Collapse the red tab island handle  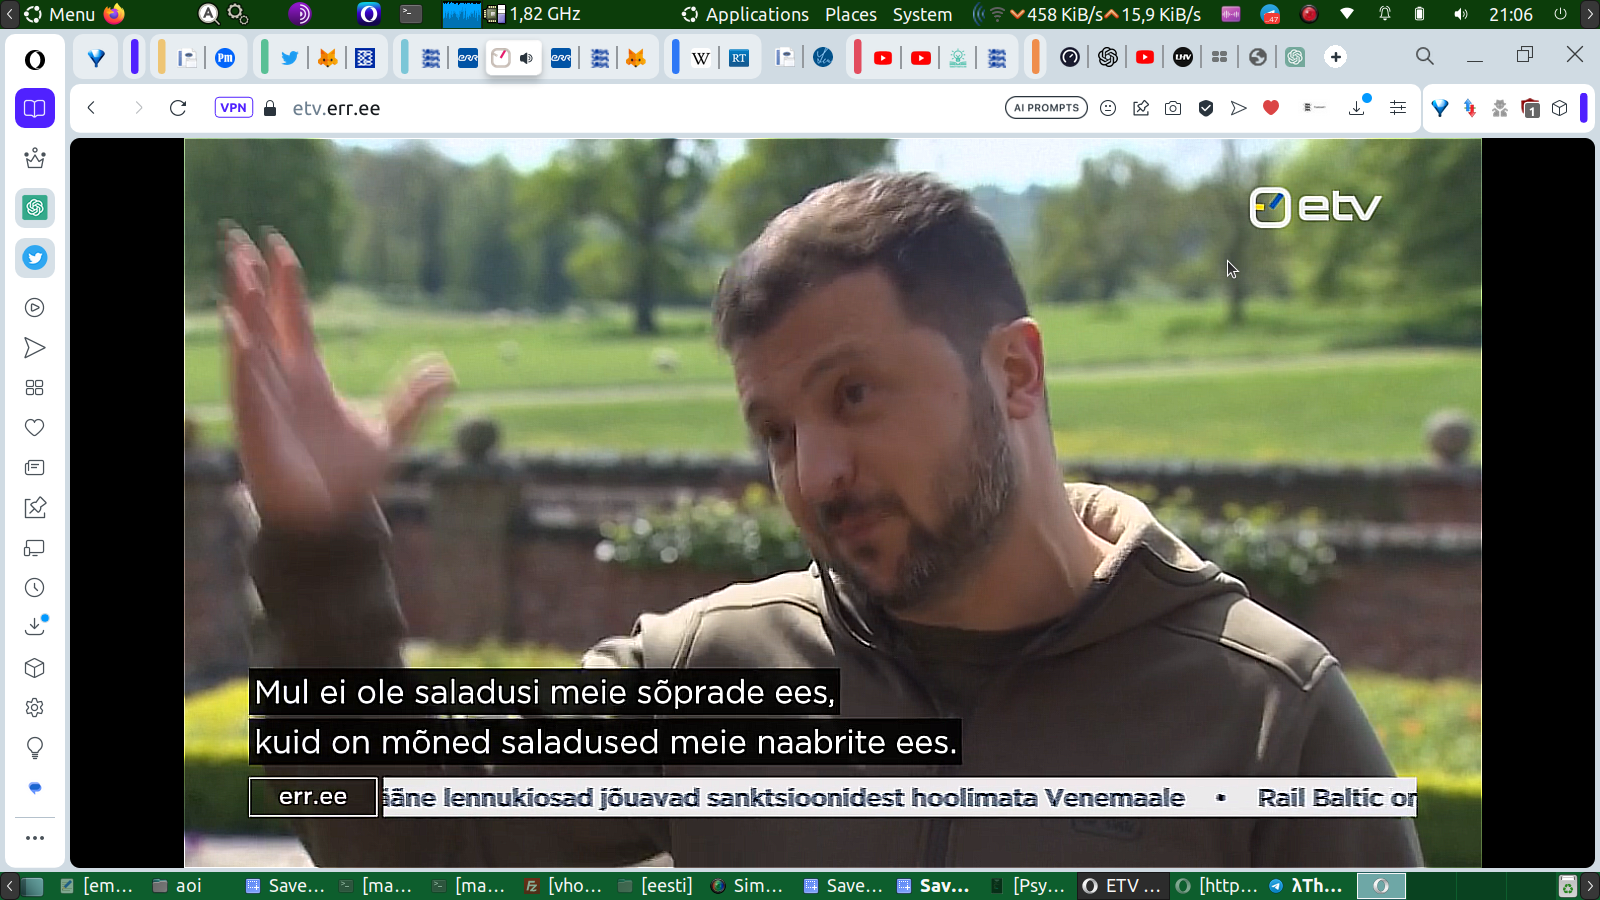[857, 57]
